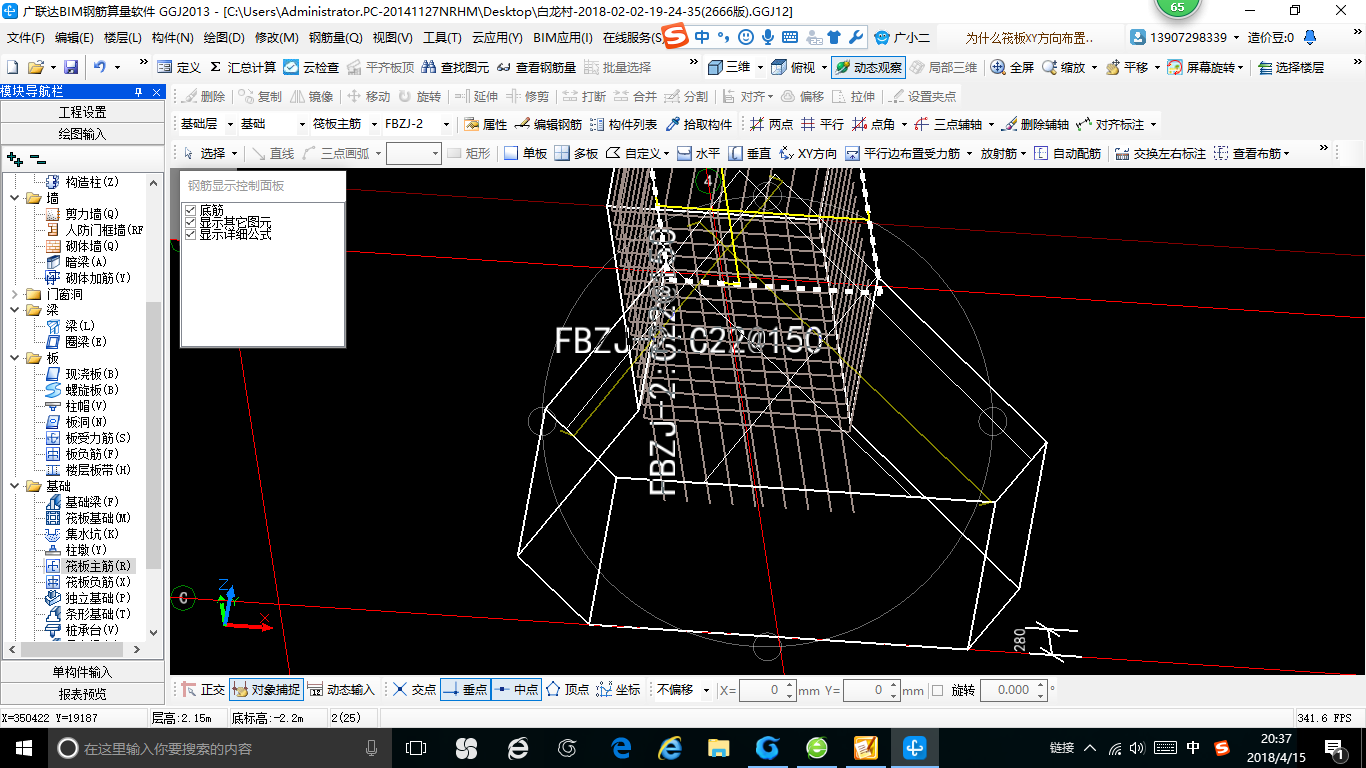
Task: Click 查找图元 find element tool
Action: pyautogui.click(x=455, y=67)
